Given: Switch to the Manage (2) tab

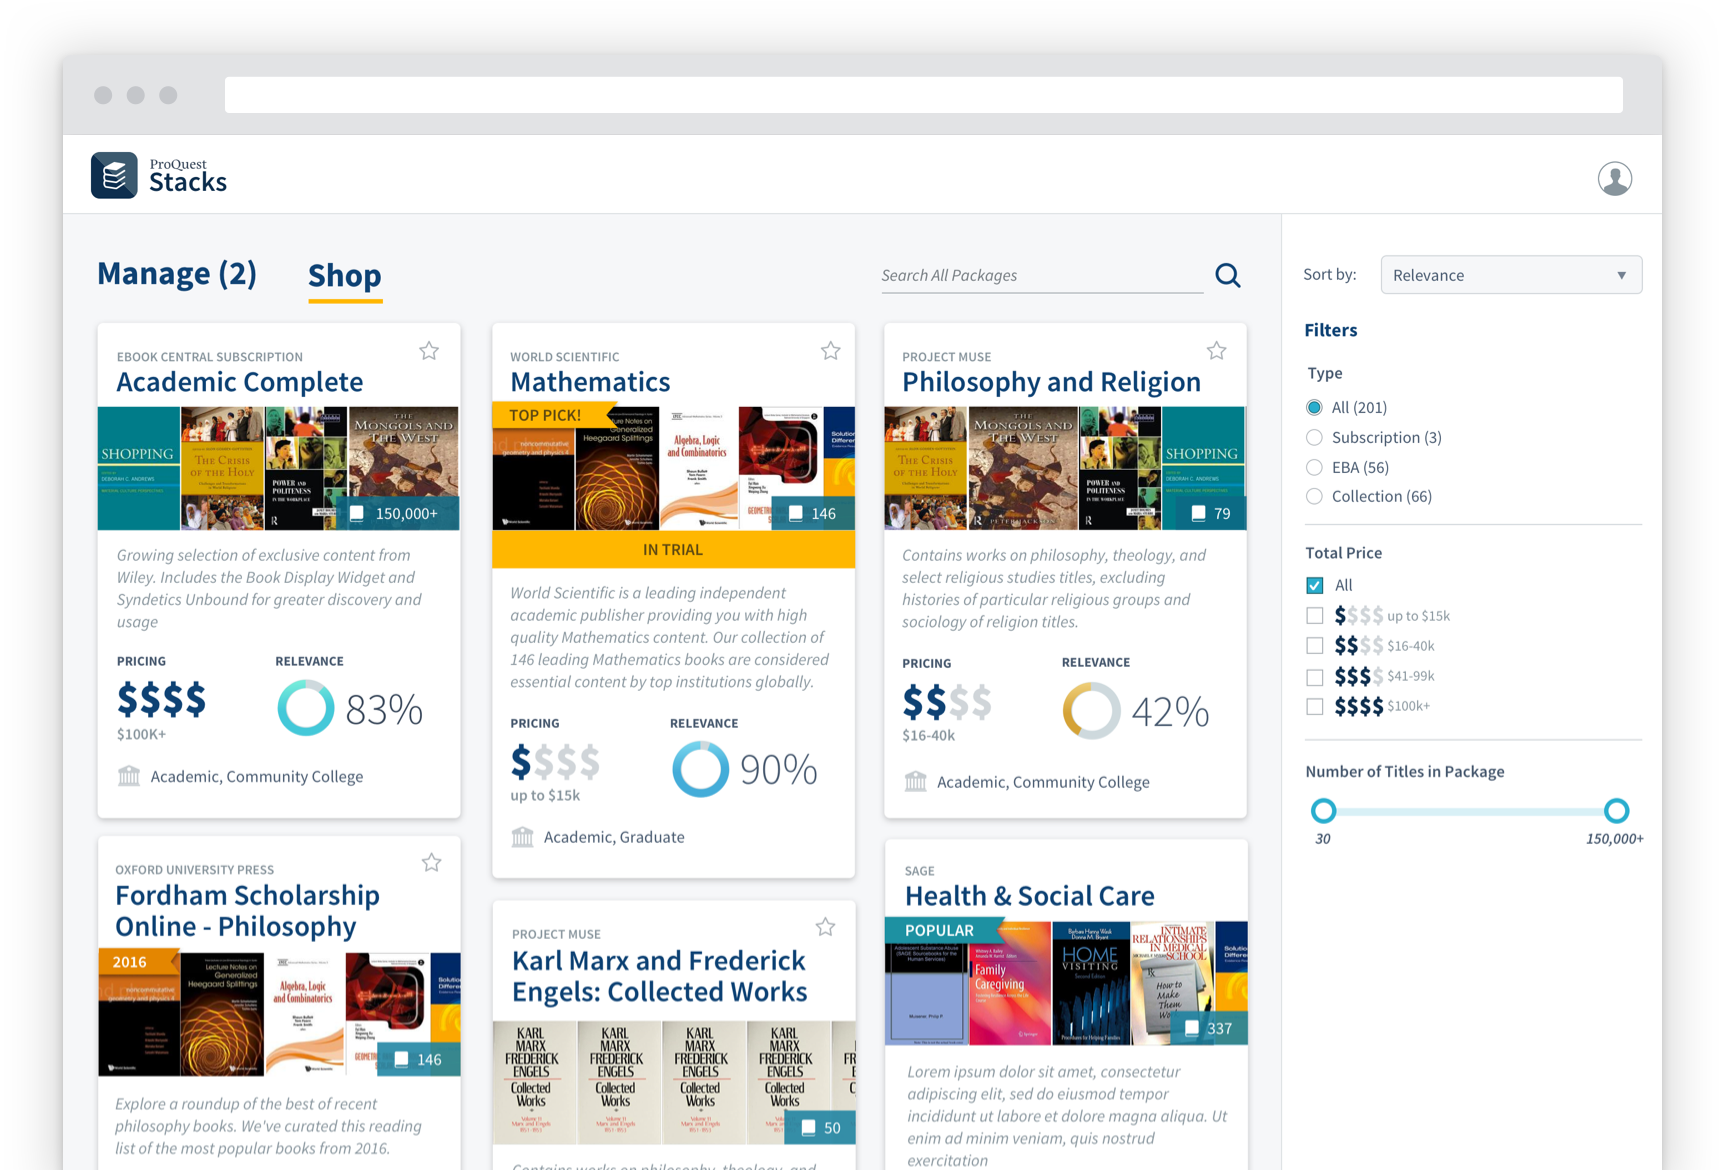Looking at the screenshot, I should tap(177, 273).
